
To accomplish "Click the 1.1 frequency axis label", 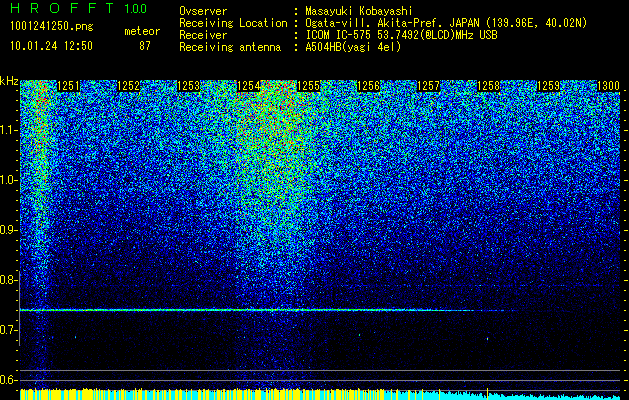I will 8,130.
